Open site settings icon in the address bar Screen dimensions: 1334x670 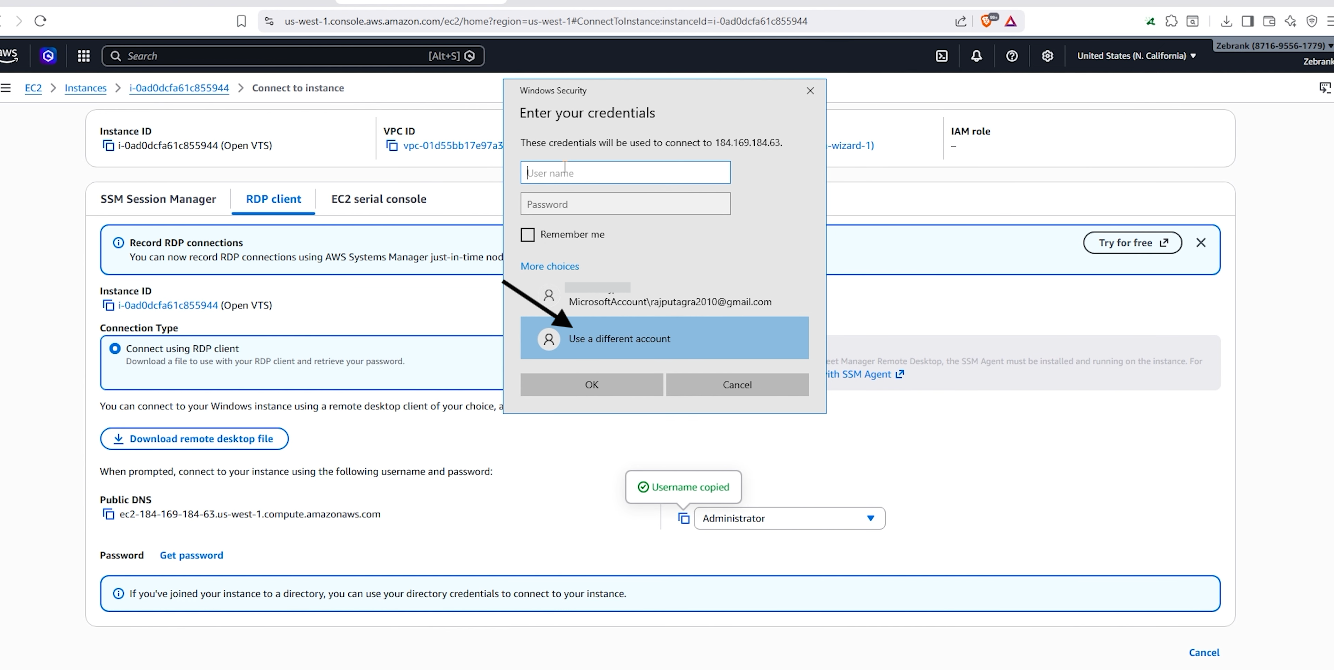pyautogui.click(x=269, y=21)
